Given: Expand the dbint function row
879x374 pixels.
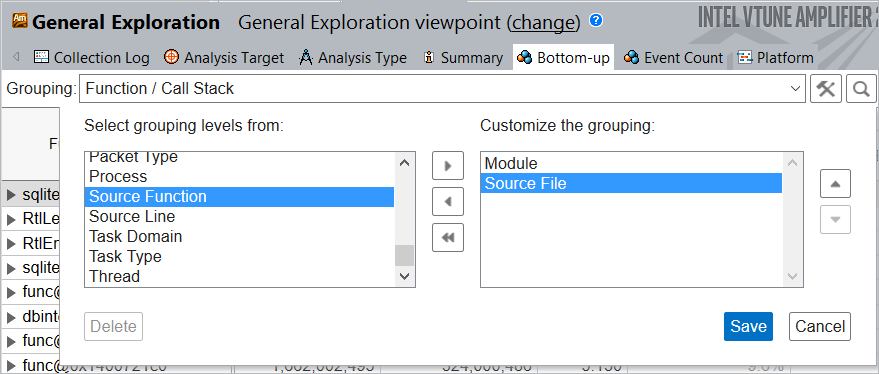Looking at the screenshot, I should point(11,317).
